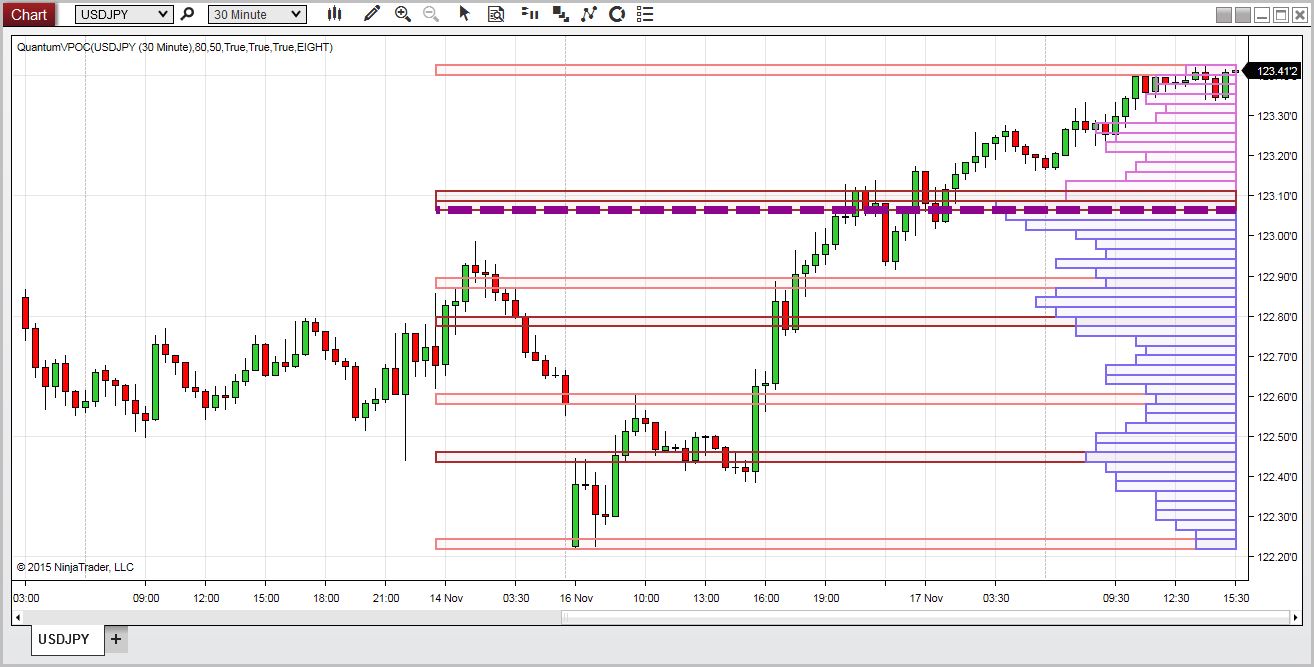
Task: Click the purple dashed VPOC line
Action: pos(836,210)
